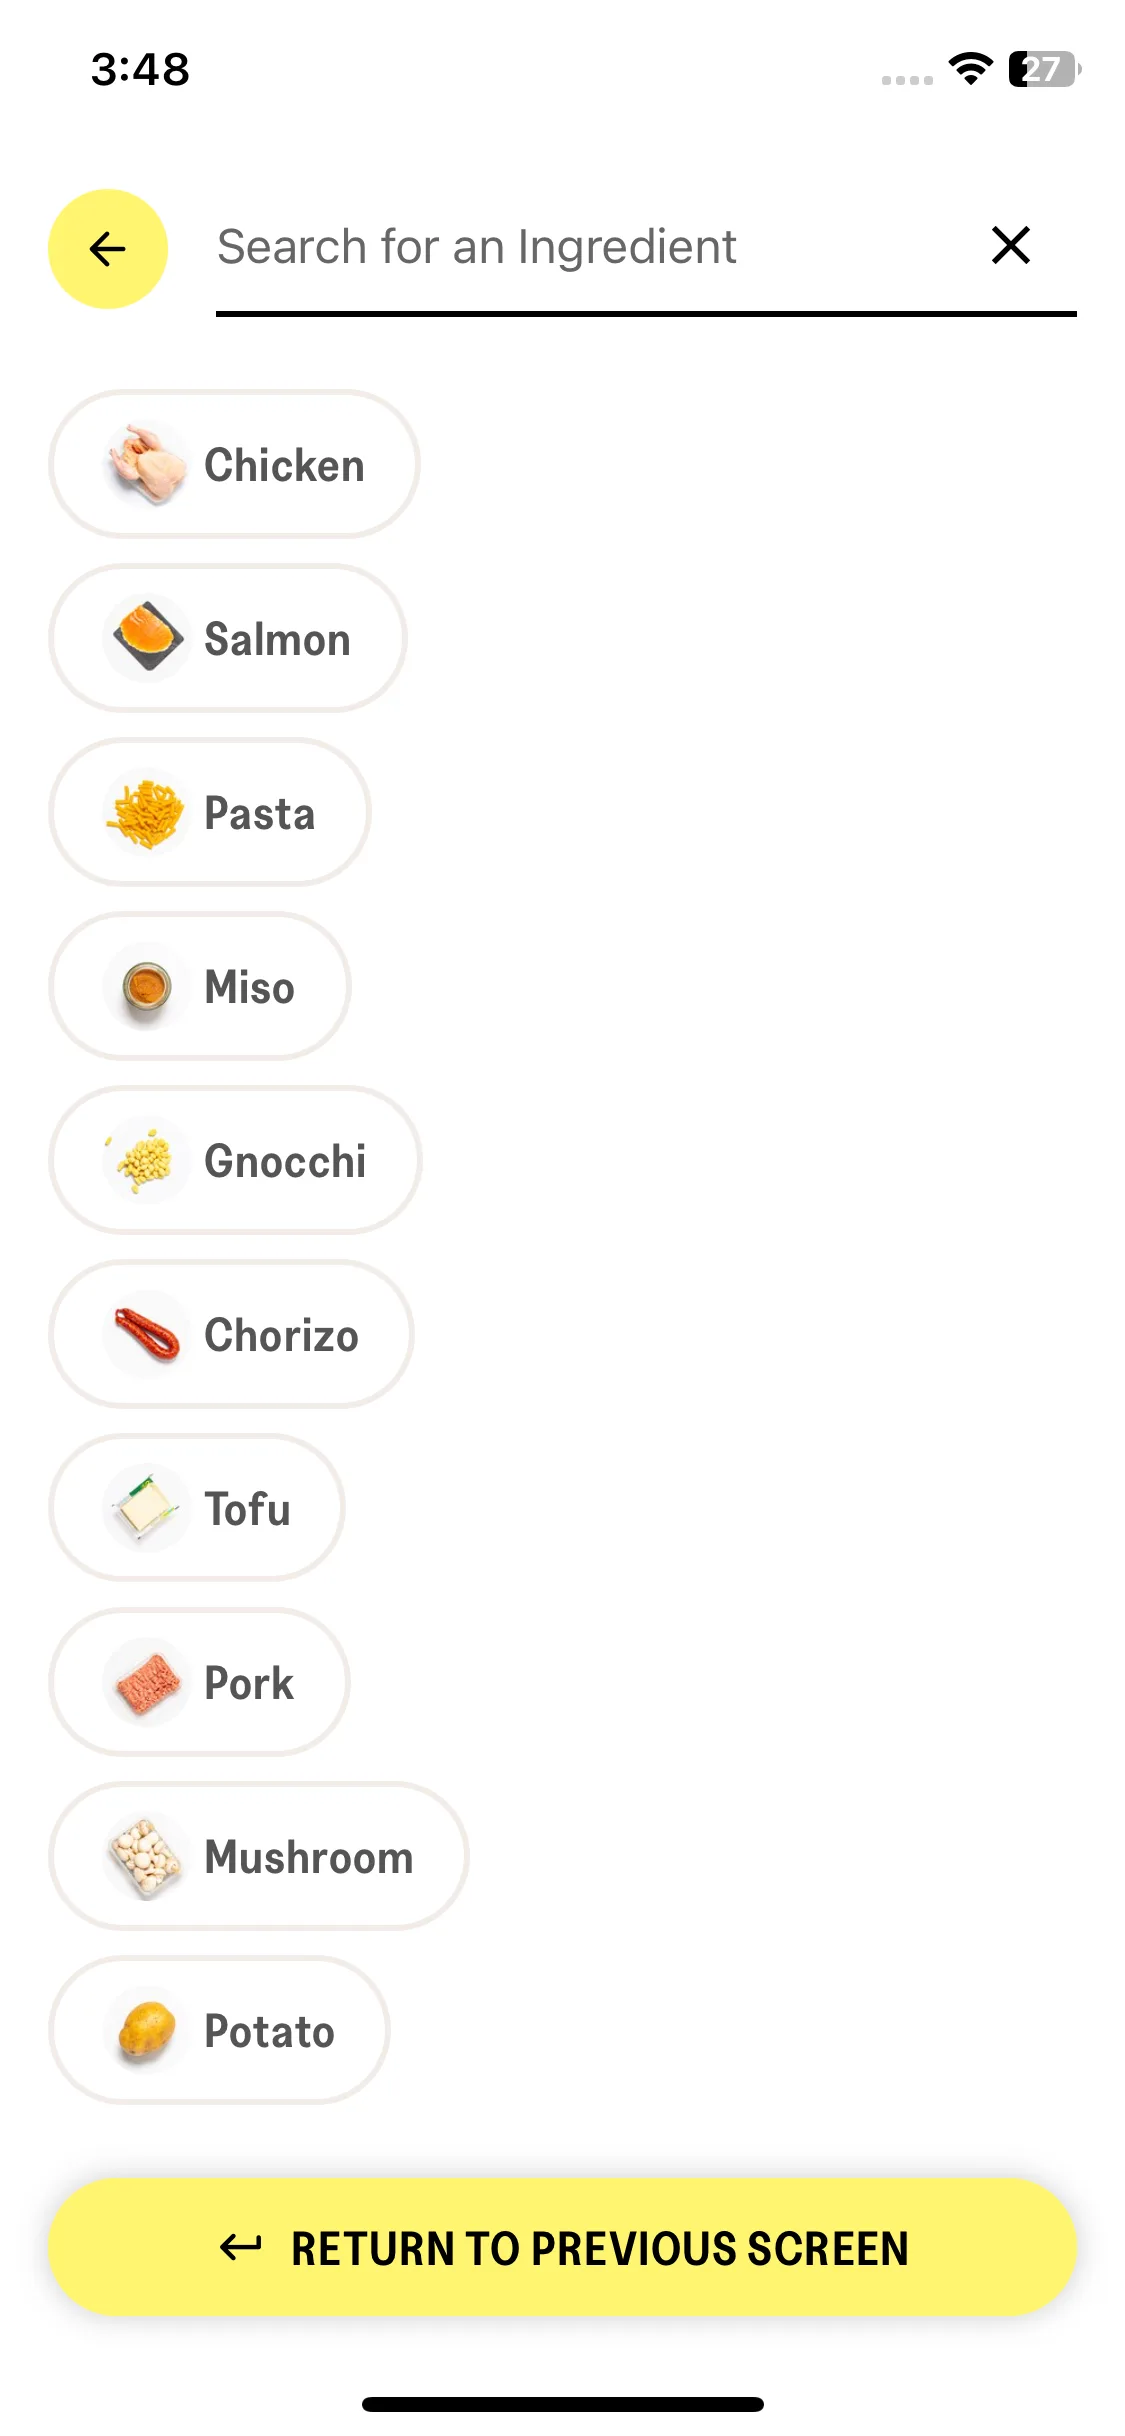
Task: Tap the gnocchi thumbnail image
Action: point(147,1160)
